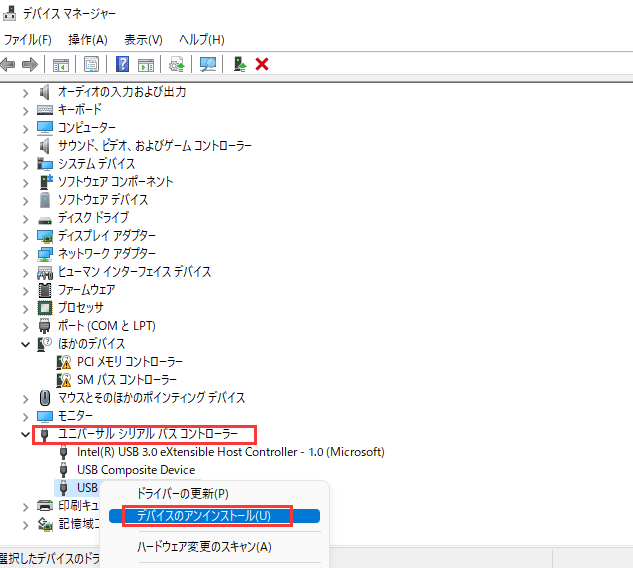Choose ドライバーの更新(P) in context menu
The width and height of the screenshot is (633, 568).
[183, 493]
